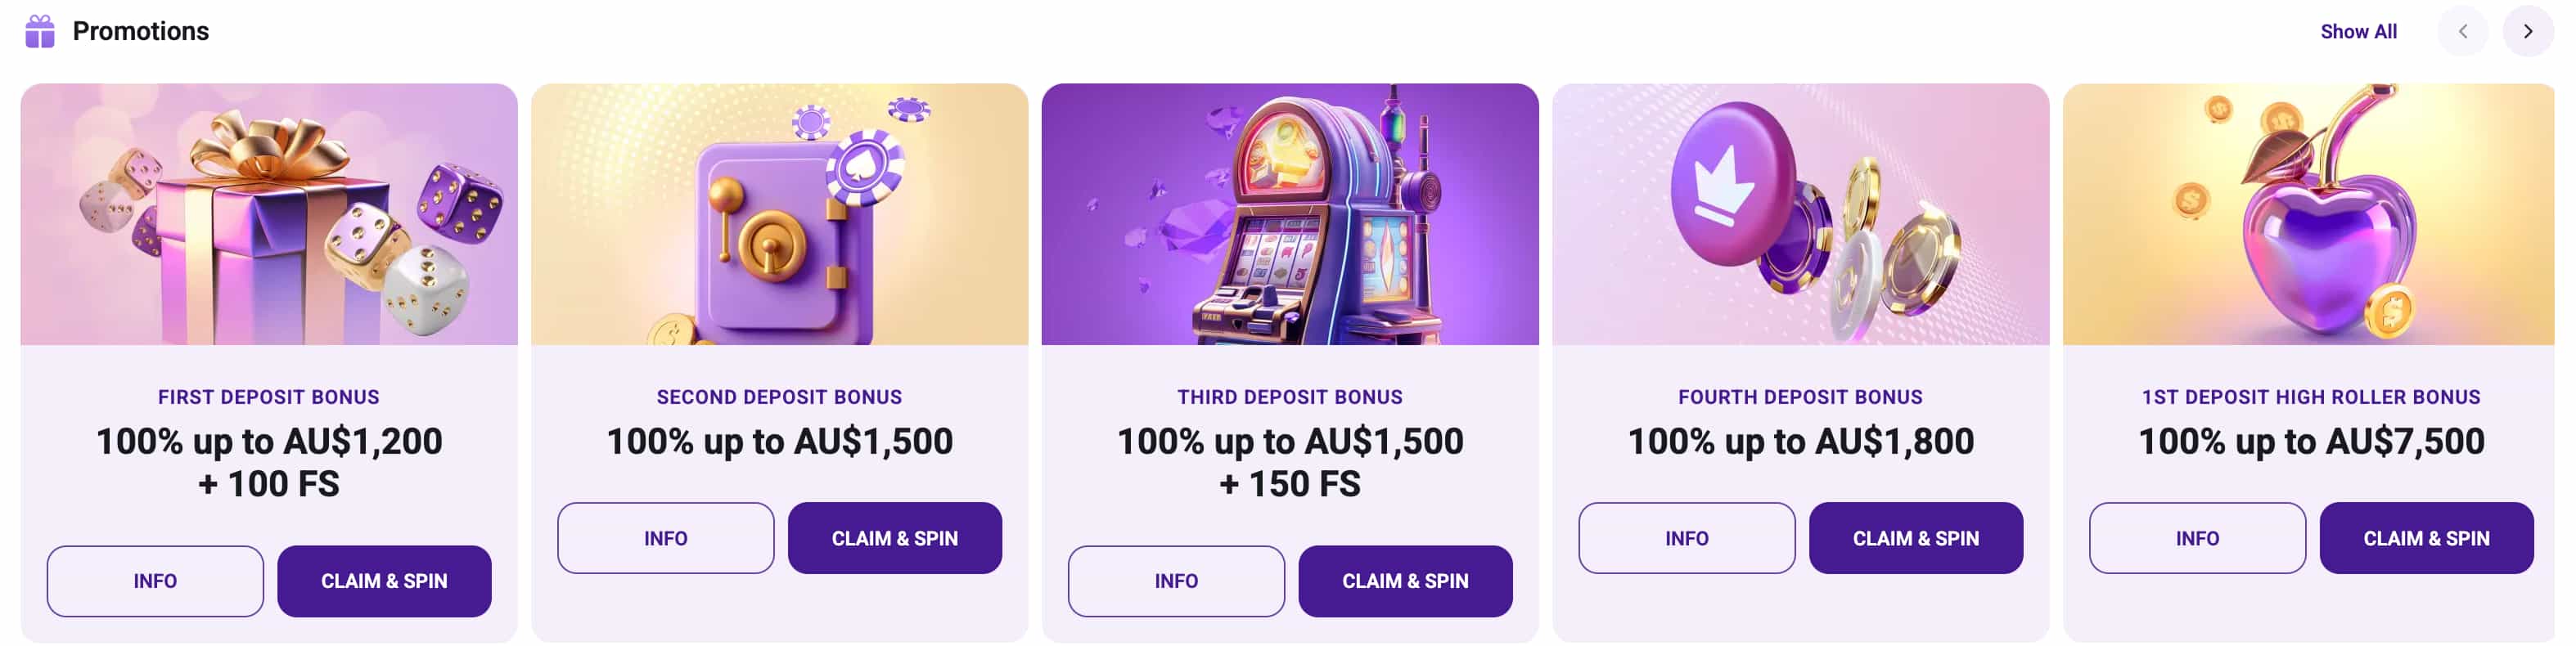Claim the Second Deposit Bonus
The height and width of the screenshot is (646, 2576).
point(895,537)
